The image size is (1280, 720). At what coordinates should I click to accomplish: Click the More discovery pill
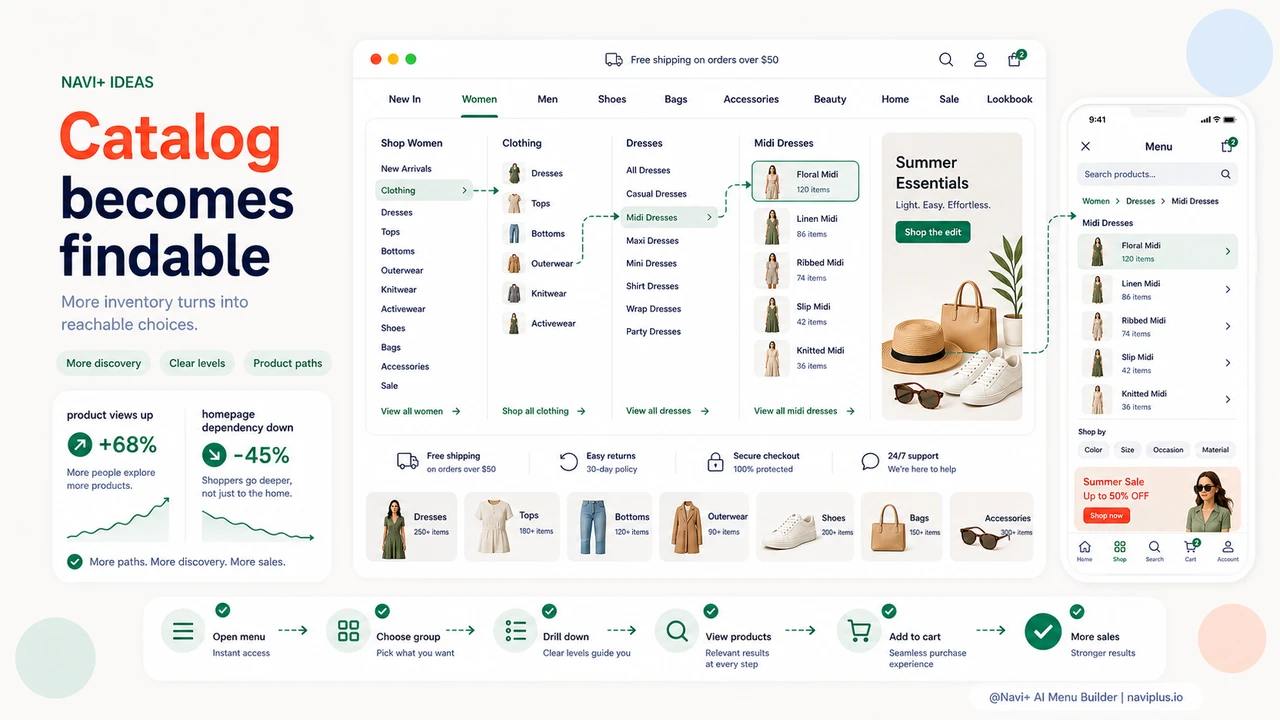coord(104,363)
